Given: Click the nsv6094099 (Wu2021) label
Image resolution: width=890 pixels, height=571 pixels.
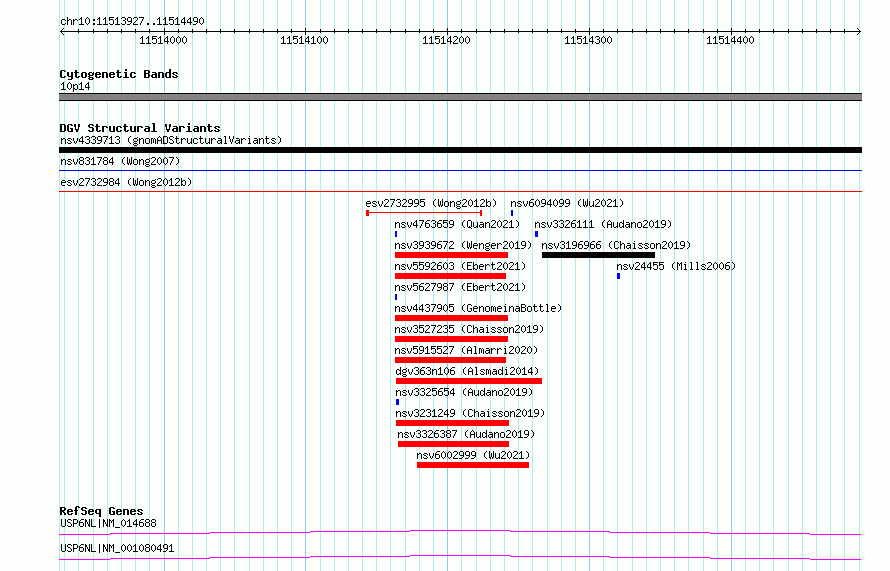Looking at the screenshot, I should click(566, 203).
